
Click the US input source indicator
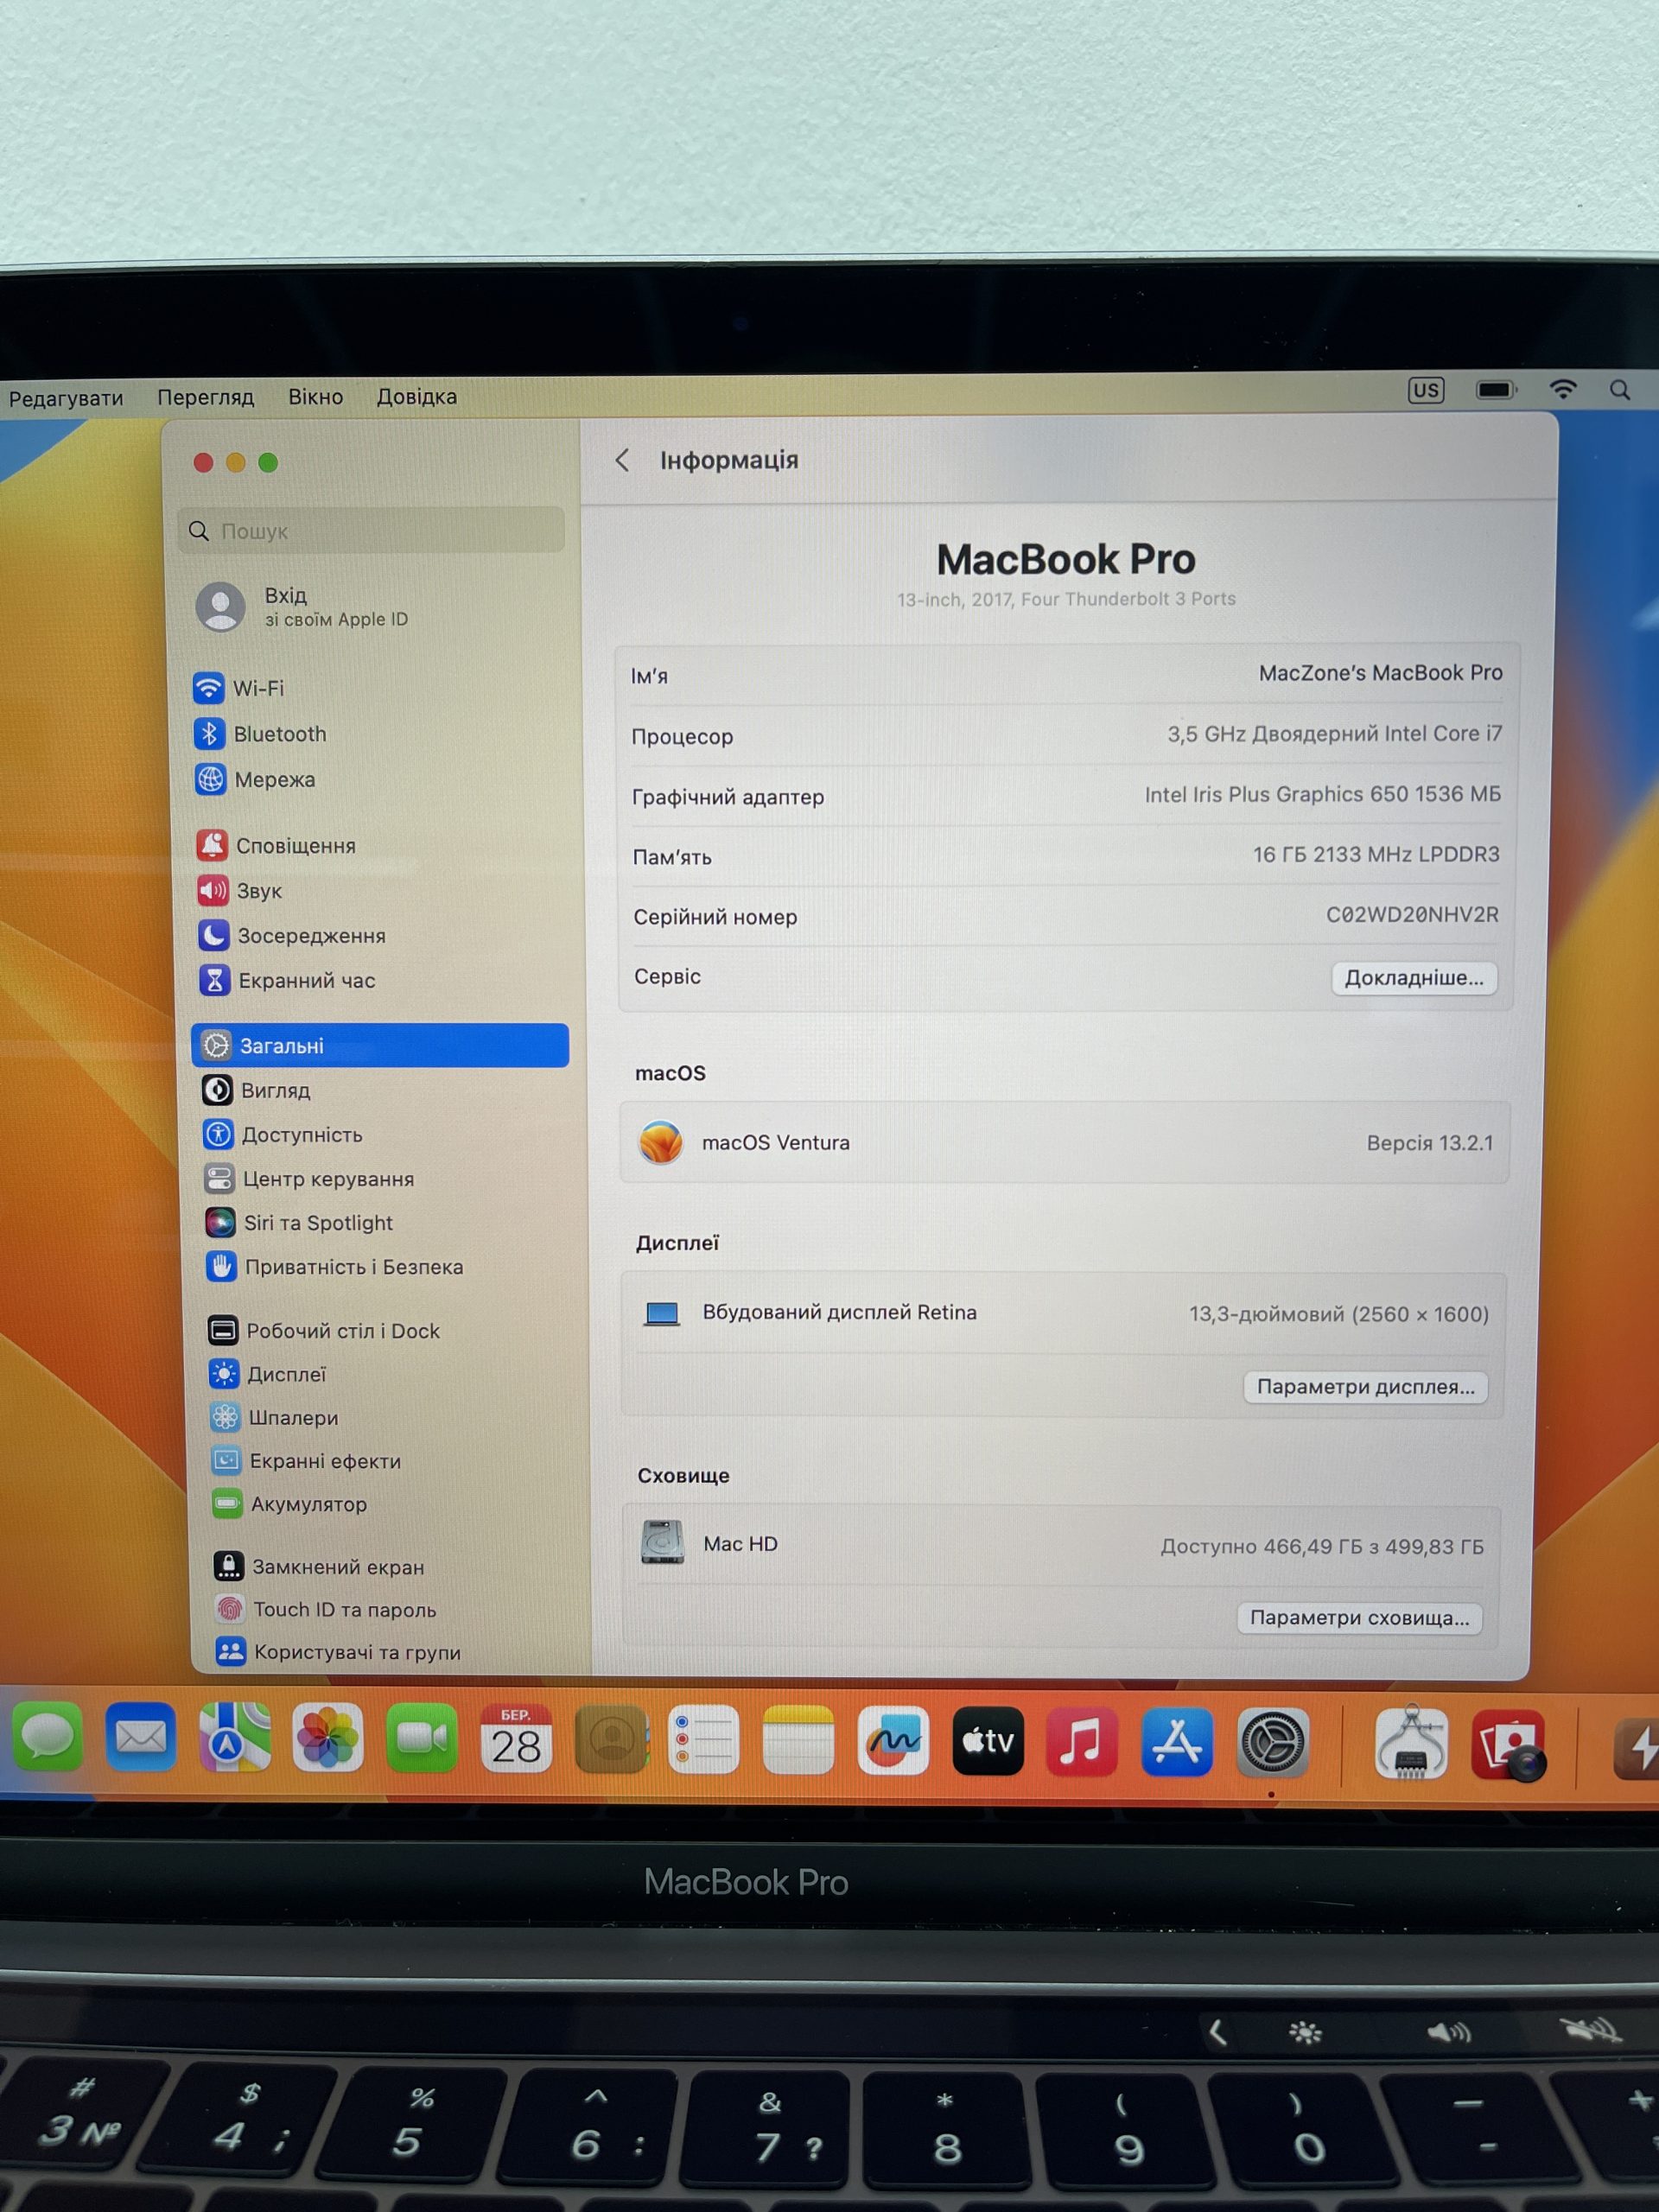1426,390
